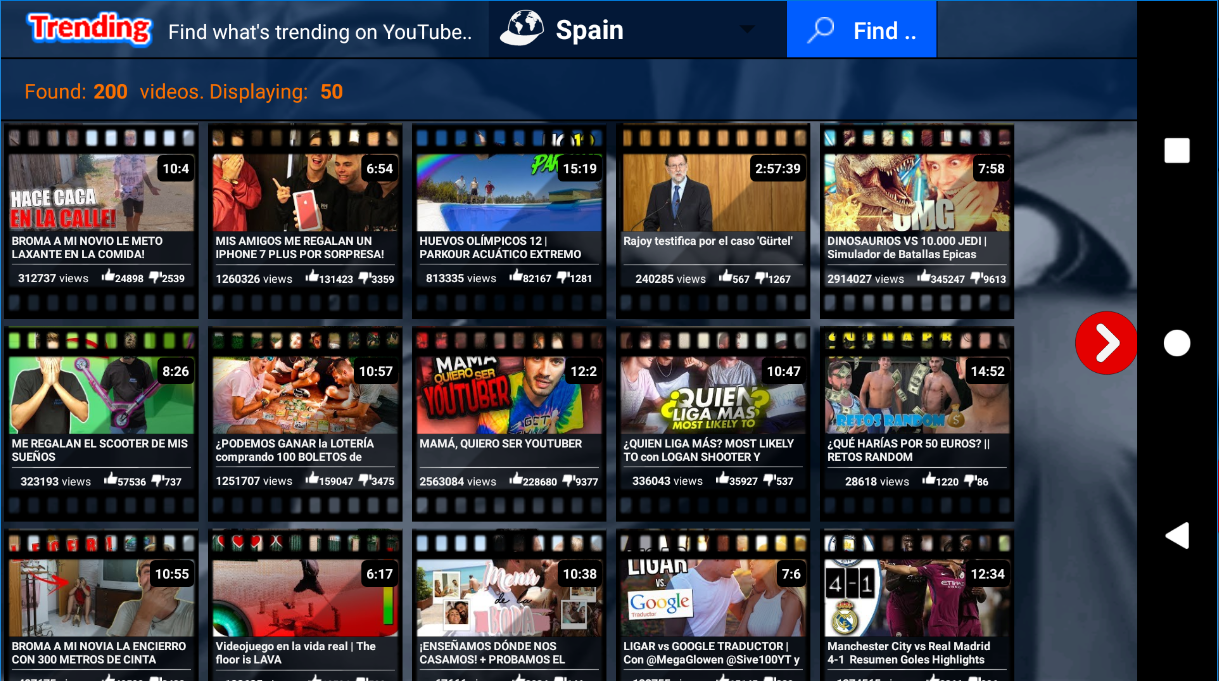Open Rajoy testifica video thumbnail
This screenshot has height=681, width=1219.
pyautogui.click(x=713, y=193)
